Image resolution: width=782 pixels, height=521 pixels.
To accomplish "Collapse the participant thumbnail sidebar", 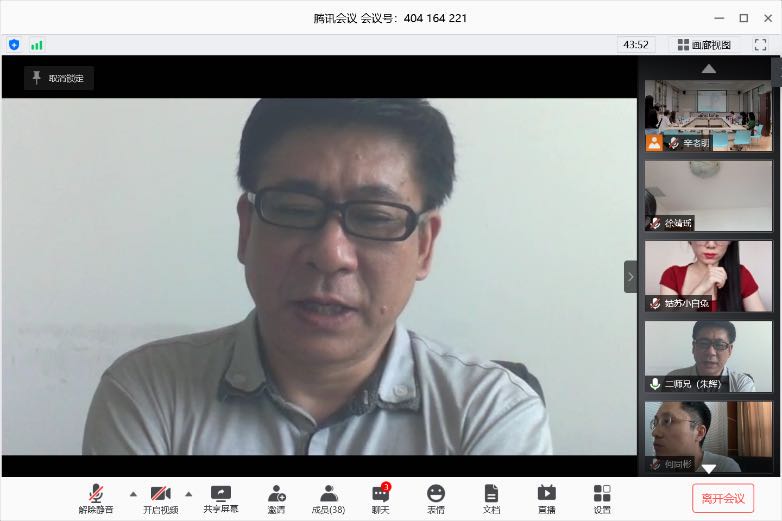I will click(630, 276).
